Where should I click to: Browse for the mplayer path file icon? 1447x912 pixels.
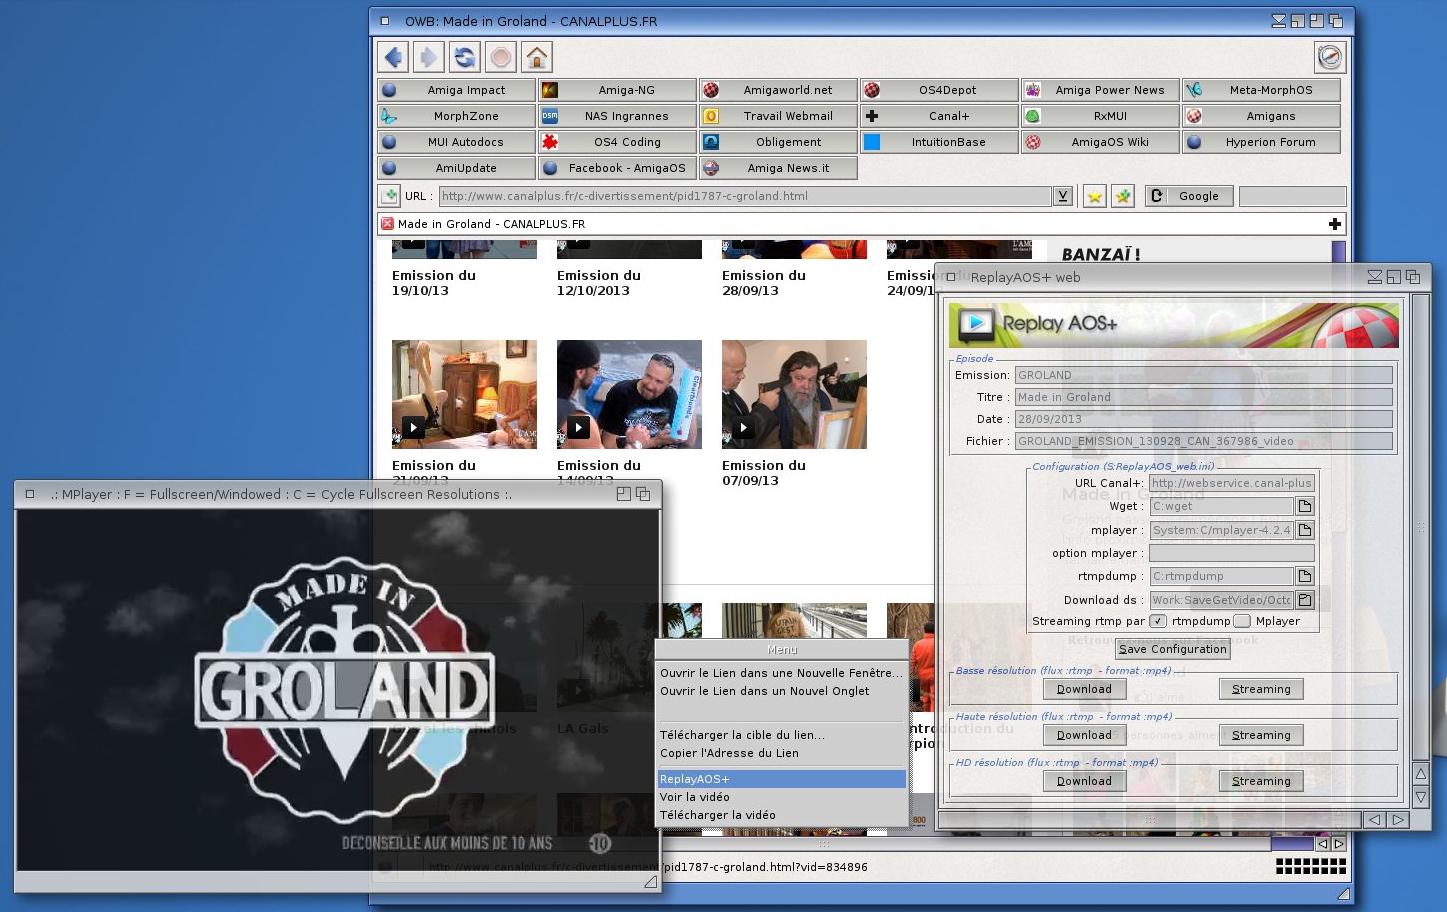click(x=1305, y=530)
